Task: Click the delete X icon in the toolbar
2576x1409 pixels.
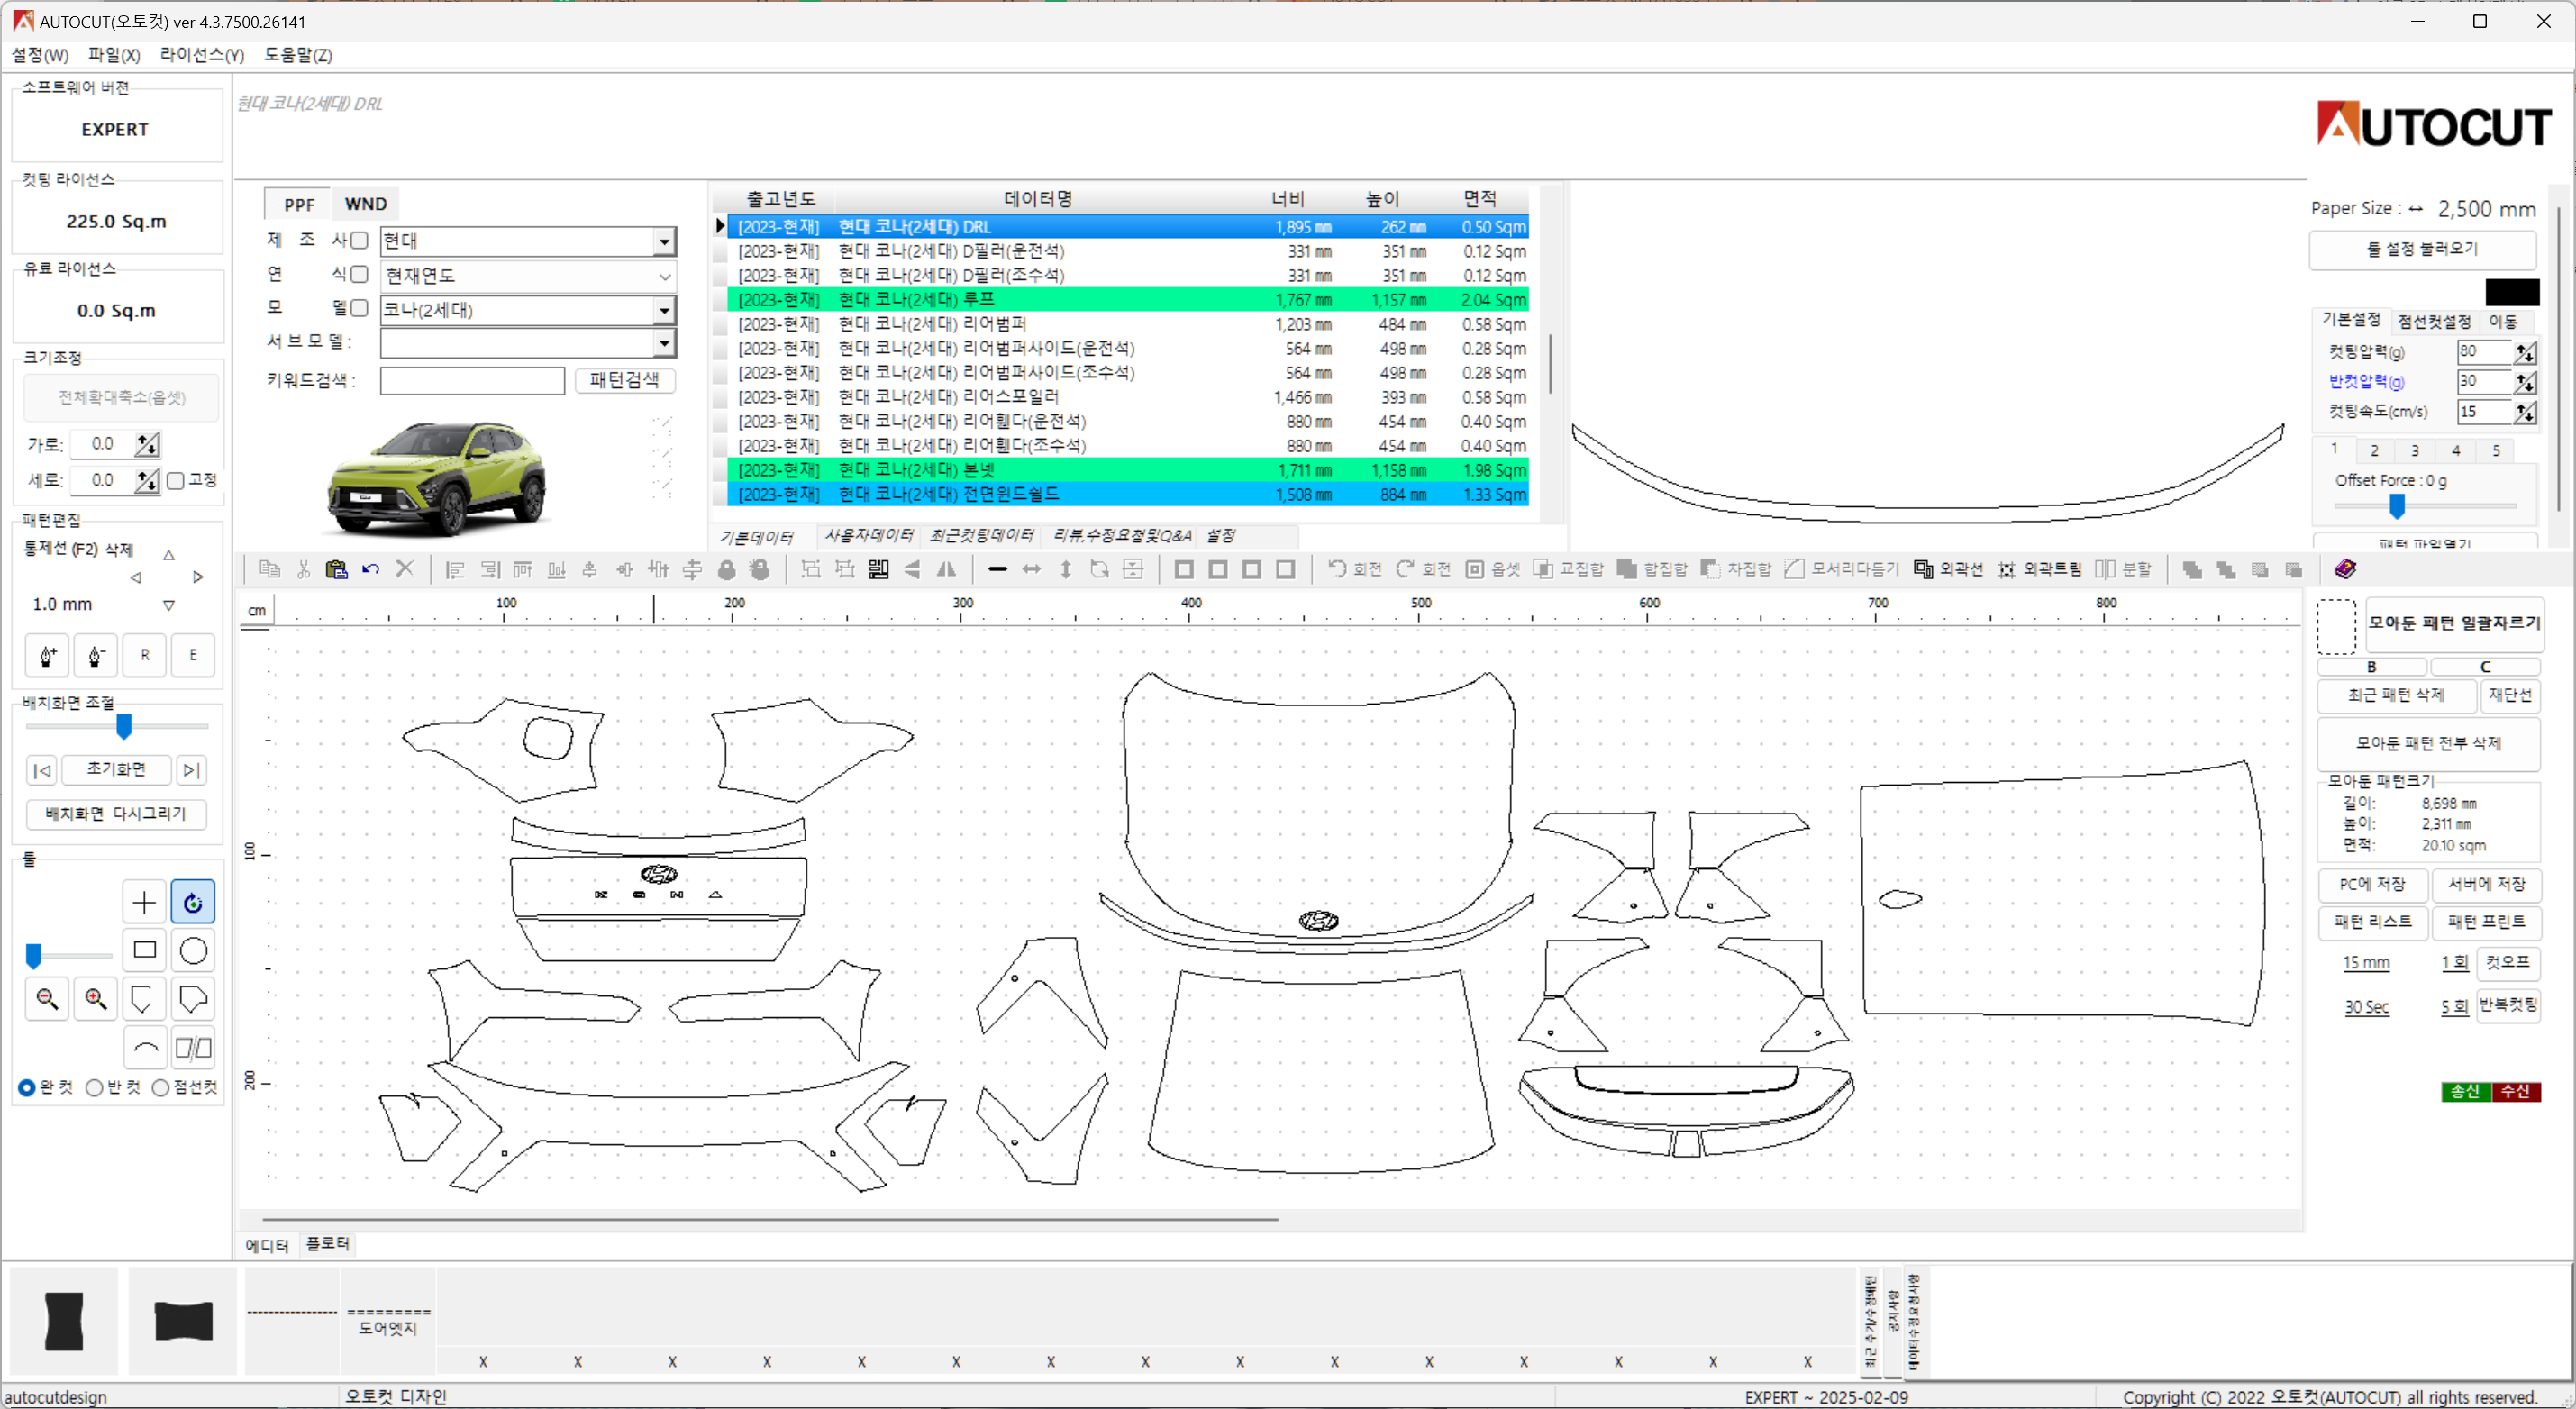Action: point(405,569)
